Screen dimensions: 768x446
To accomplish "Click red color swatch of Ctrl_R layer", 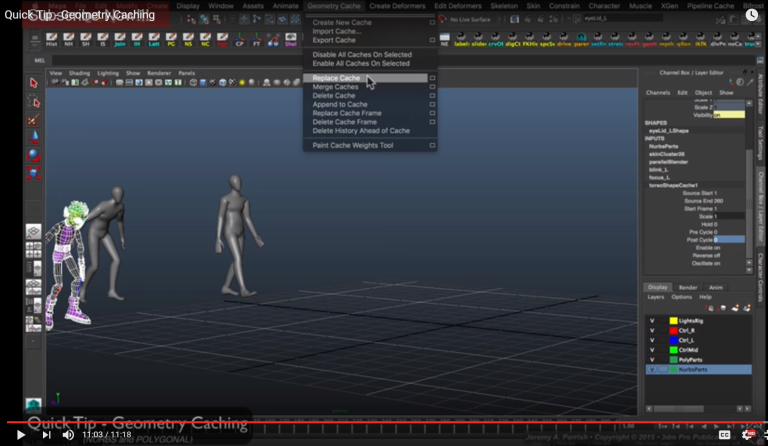I will pos(673,330).
